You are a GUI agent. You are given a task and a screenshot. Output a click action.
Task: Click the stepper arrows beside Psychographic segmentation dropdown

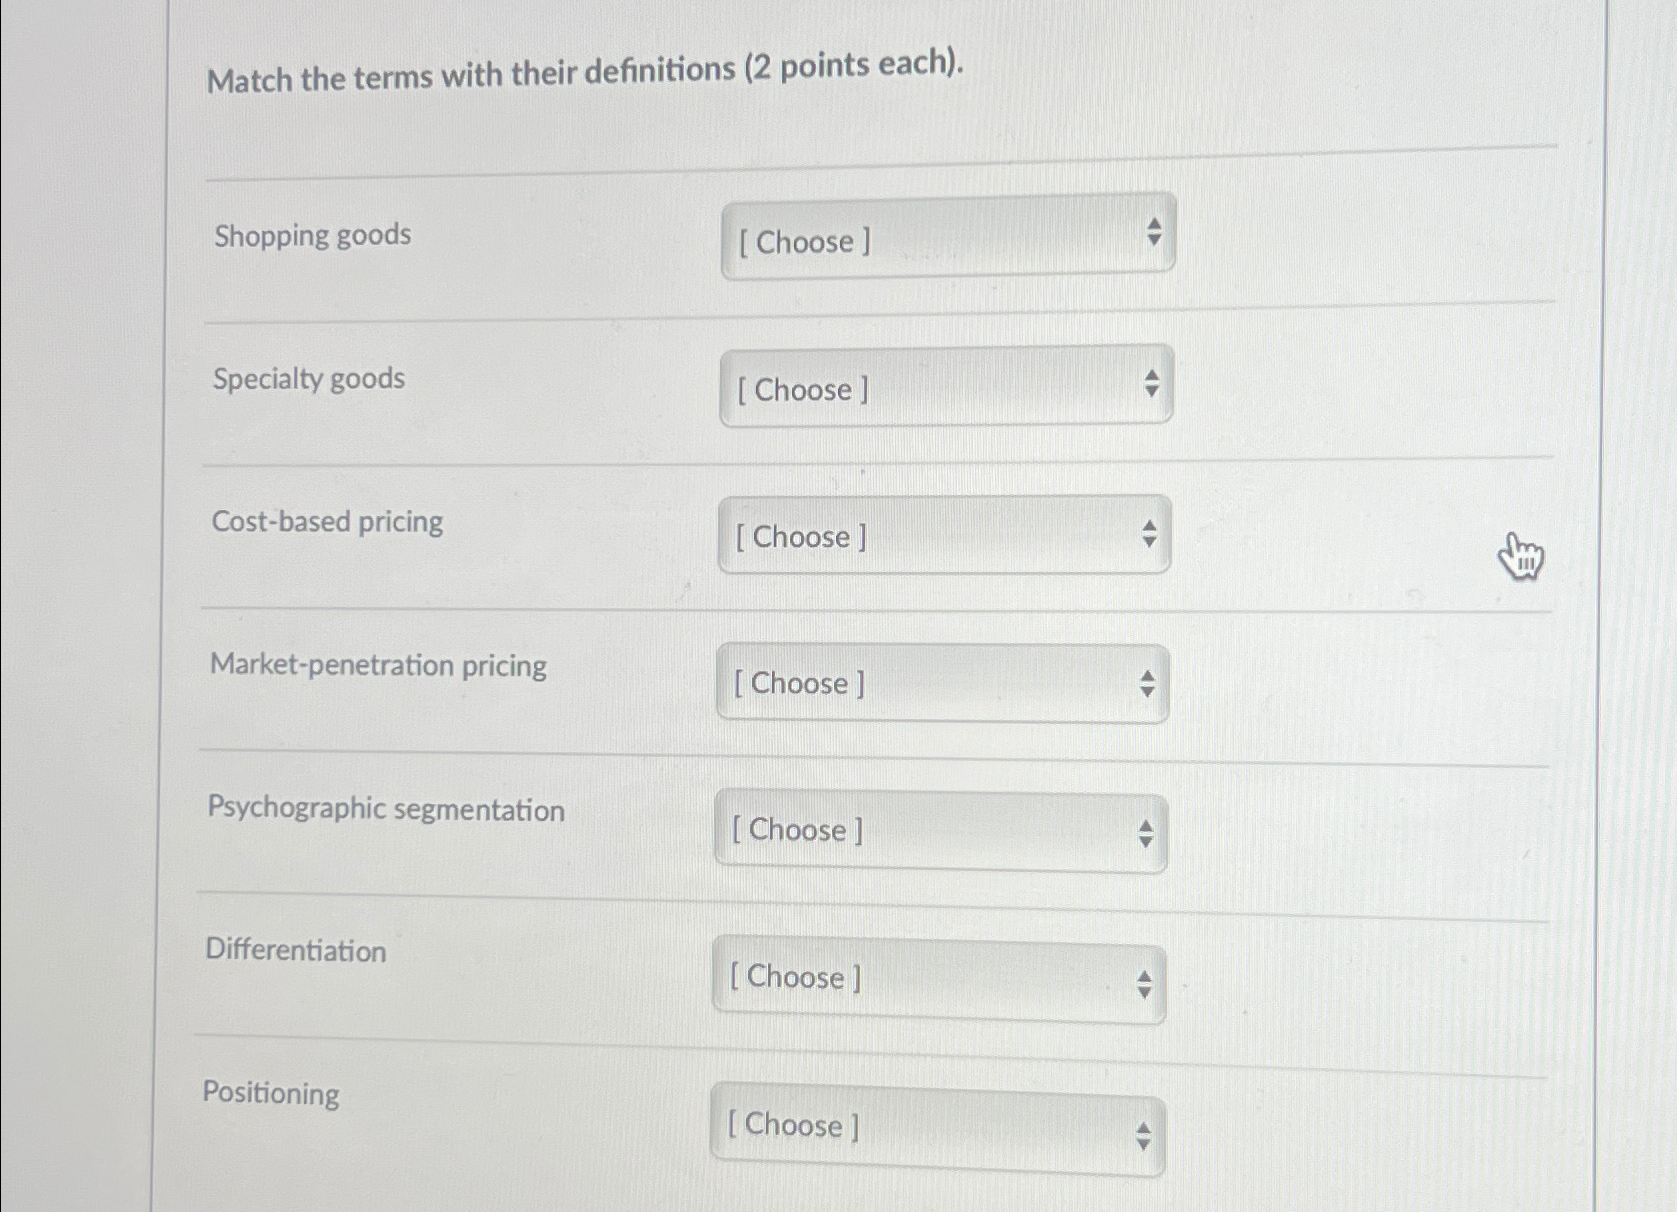coord(1145,833)
